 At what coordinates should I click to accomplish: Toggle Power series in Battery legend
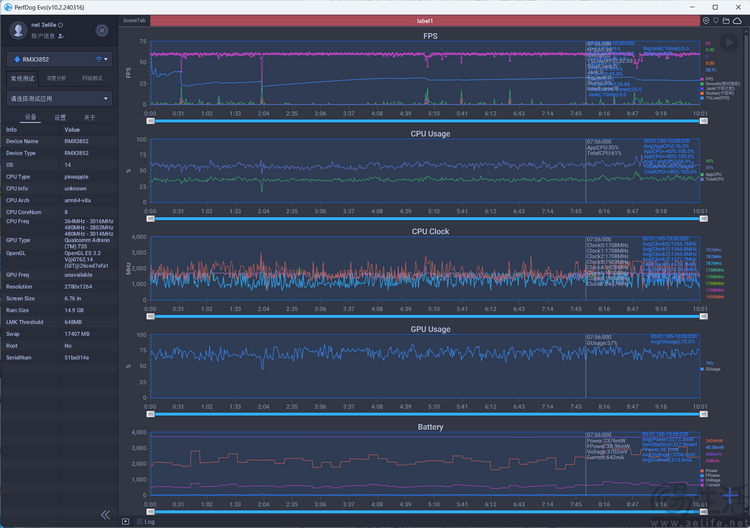[x=709, y=471]
